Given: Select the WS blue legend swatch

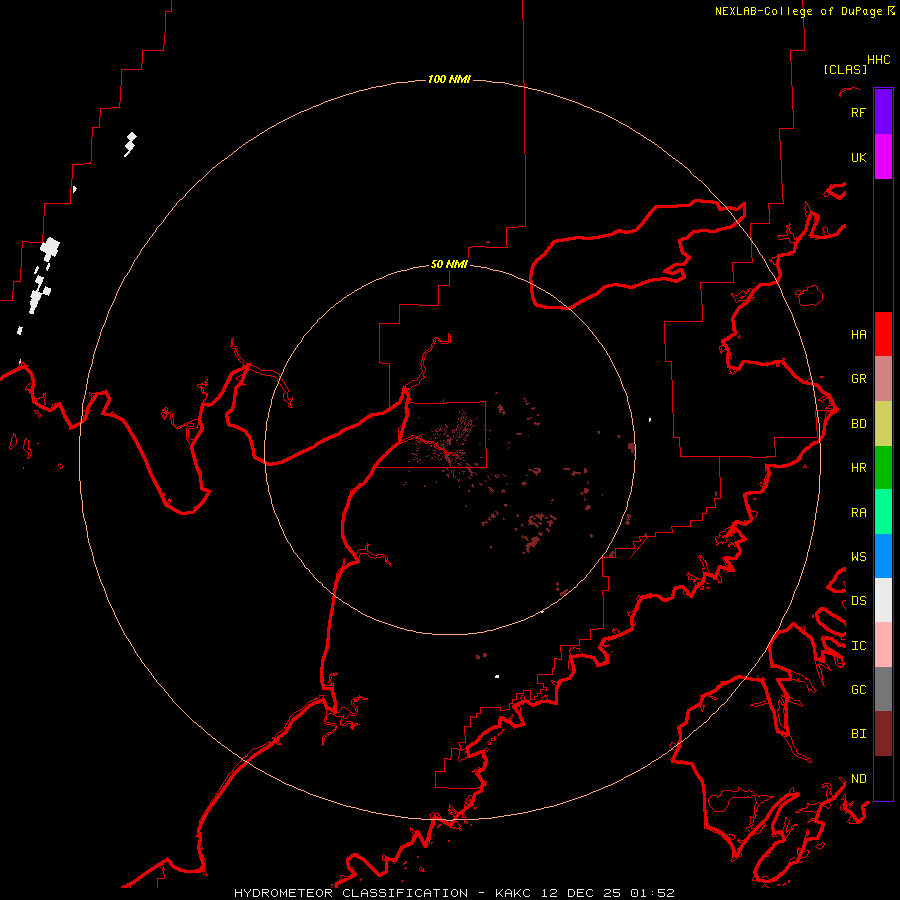Looking at the screenshot, I should point(883,556).
